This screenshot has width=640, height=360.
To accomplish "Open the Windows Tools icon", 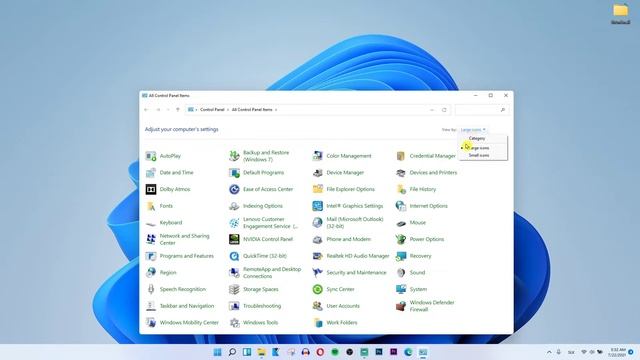I will point(234,322).
